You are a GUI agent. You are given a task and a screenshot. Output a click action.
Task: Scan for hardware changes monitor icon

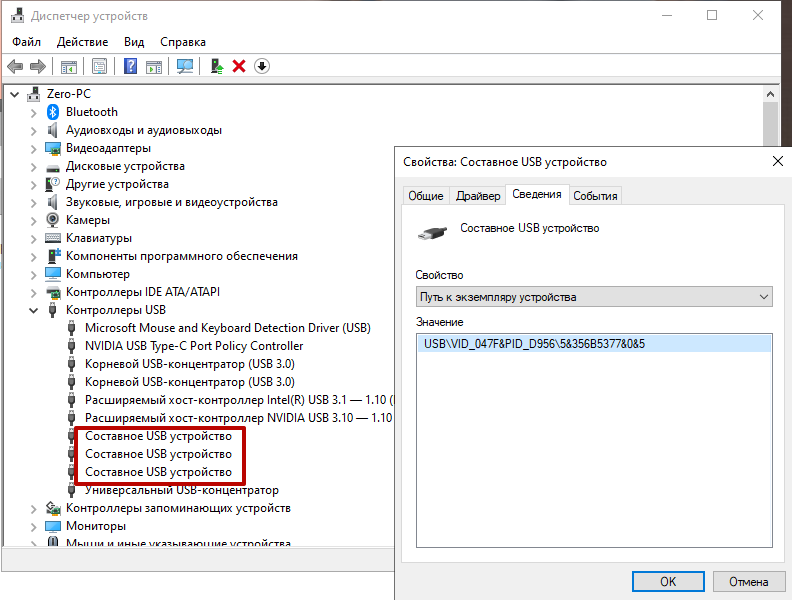[x=185, y=66]
